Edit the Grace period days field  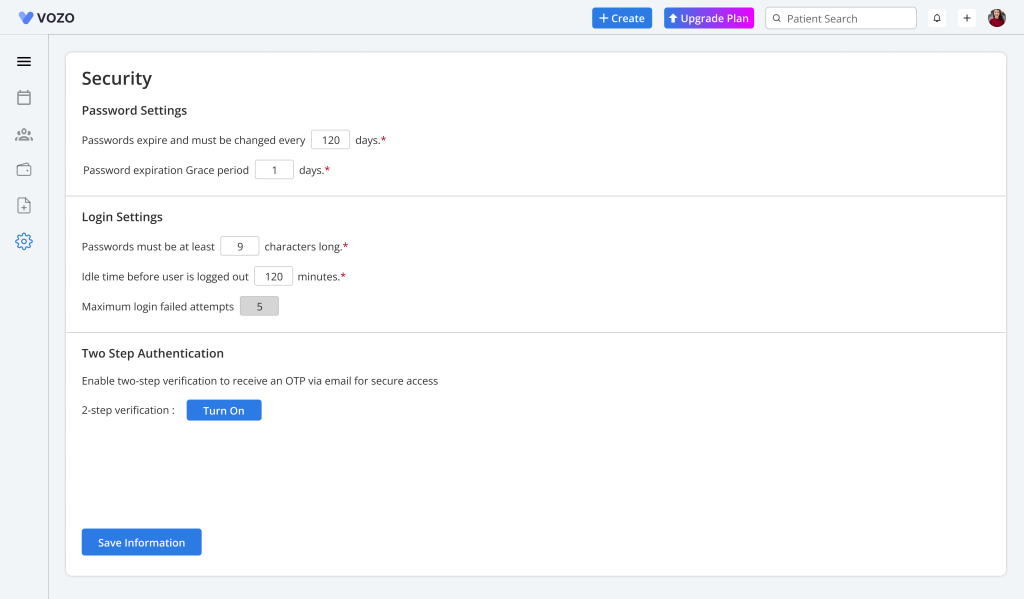(274, 170)
